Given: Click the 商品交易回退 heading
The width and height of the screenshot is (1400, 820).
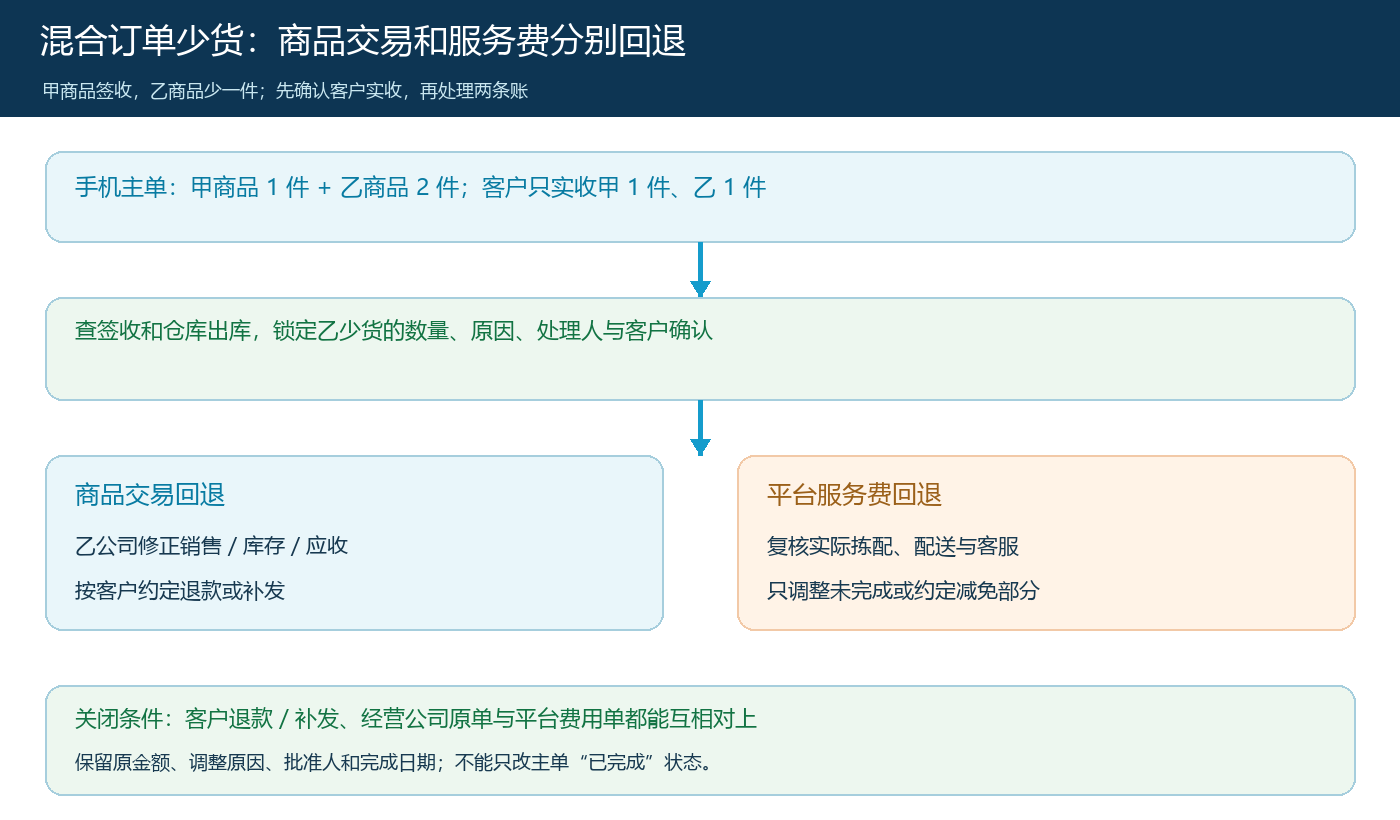Looking at the screenshot, I should [150, 494].
